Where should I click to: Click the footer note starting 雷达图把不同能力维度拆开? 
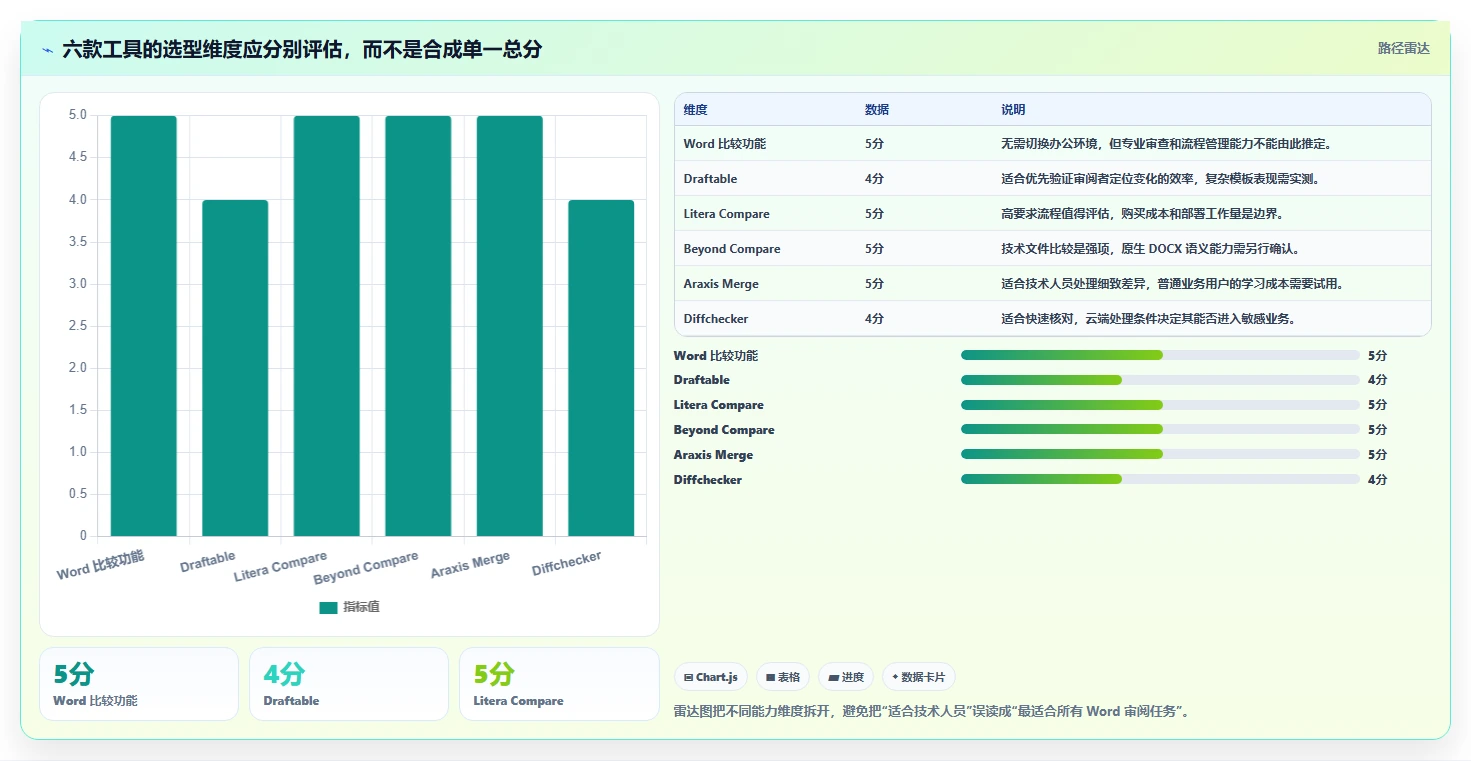[932, 712]
